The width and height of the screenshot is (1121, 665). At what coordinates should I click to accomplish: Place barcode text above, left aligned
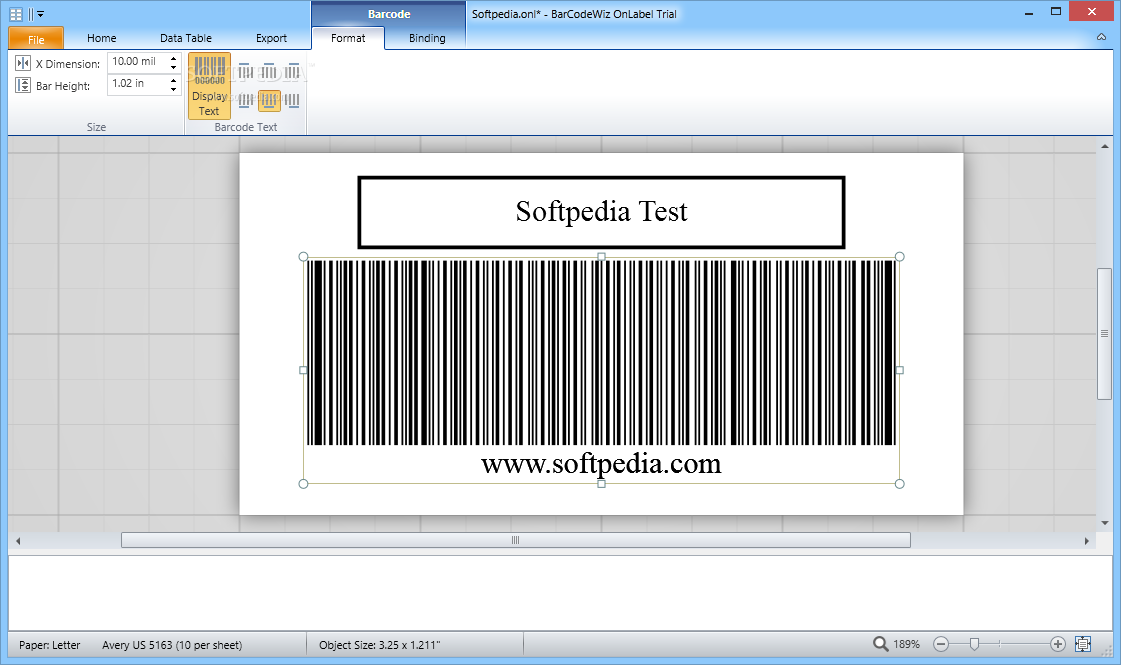point(245,72)
